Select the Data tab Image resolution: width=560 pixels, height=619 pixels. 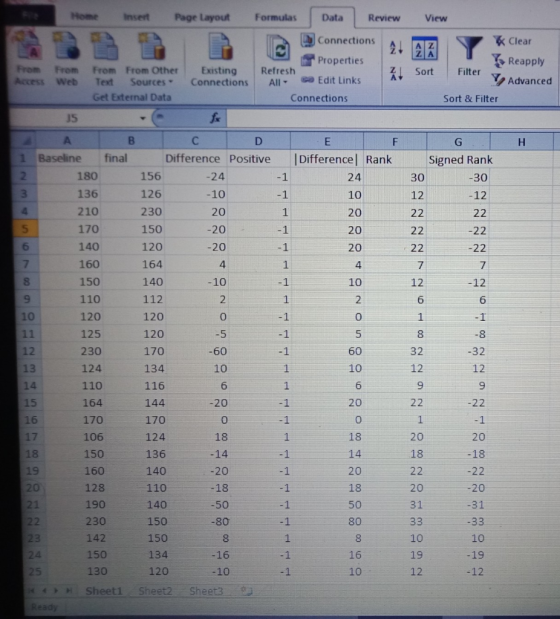tap(332, 18)
